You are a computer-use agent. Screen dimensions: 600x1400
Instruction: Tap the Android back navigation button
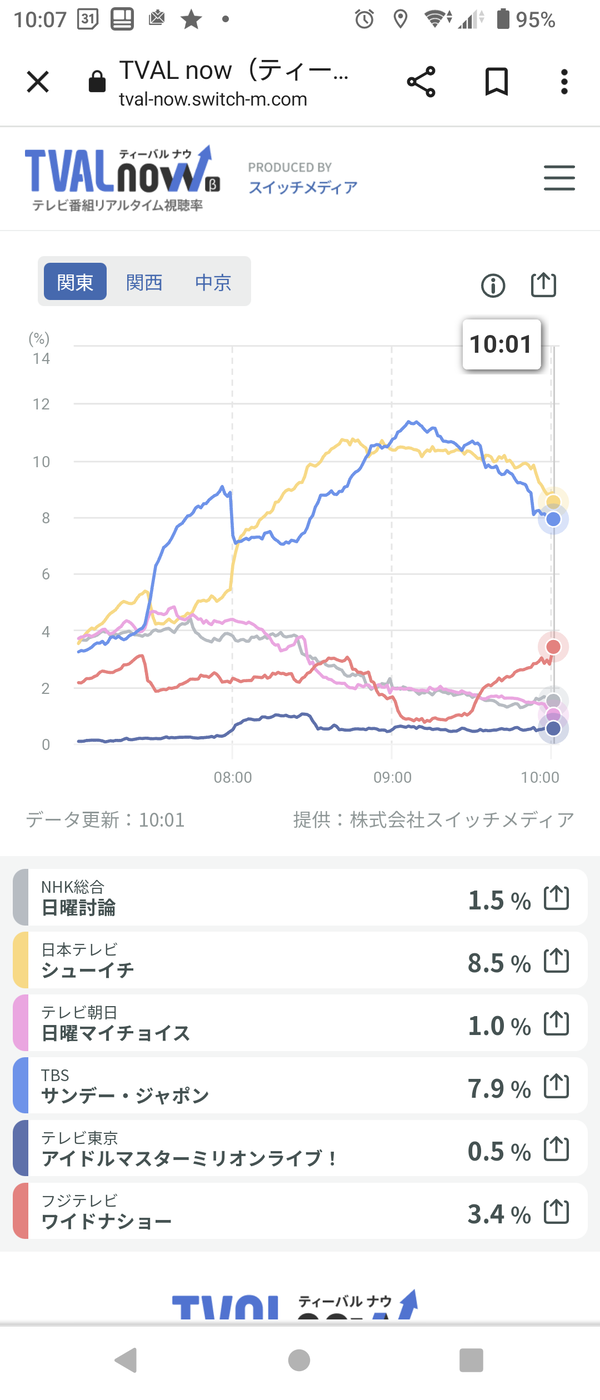(126, 1360)
